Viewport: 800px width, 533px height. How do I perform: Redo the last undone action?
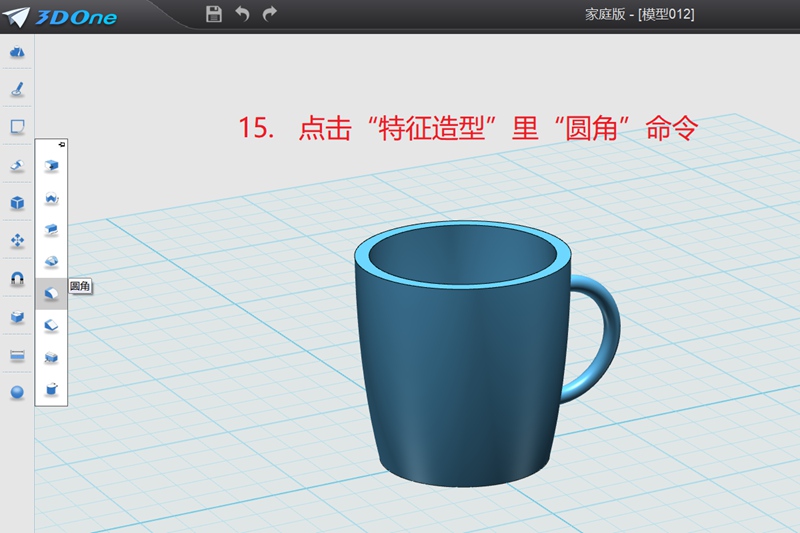pyautogui.click(x=269, y=14)
